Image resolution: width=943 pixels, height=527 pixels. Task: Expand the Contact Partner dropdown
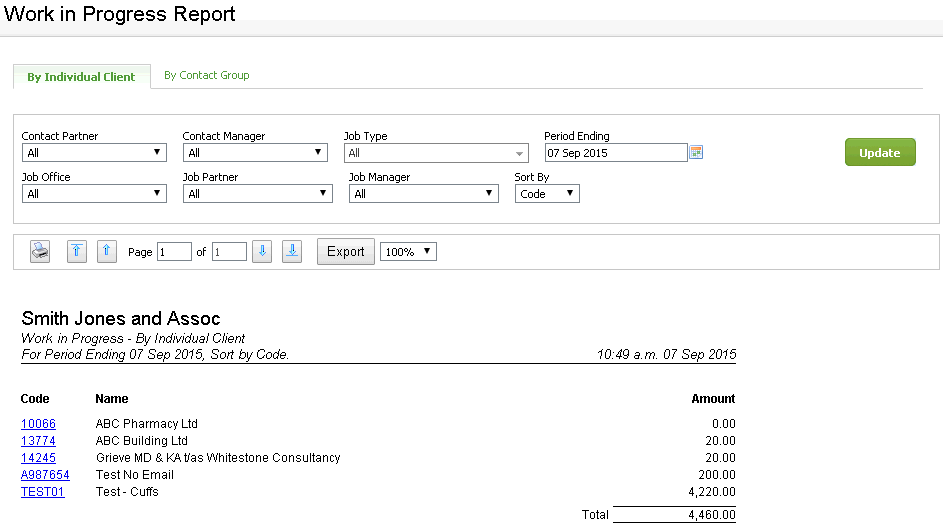(x=94, y=153)
